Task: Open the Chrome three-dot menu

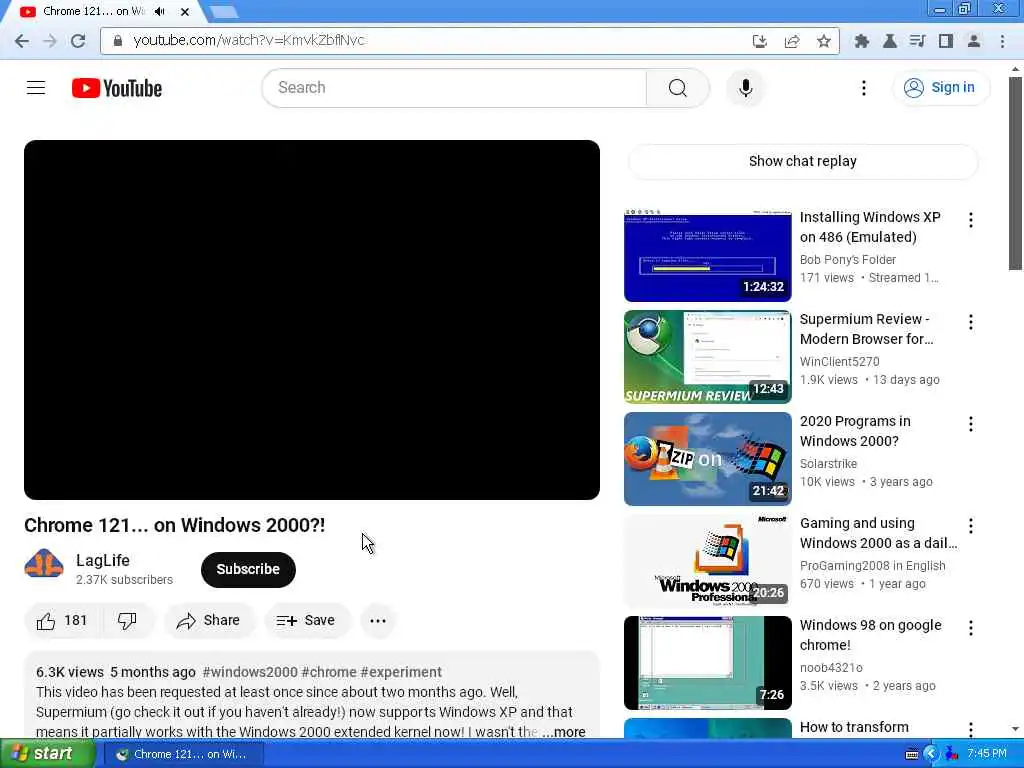Action: point(1002,41)
